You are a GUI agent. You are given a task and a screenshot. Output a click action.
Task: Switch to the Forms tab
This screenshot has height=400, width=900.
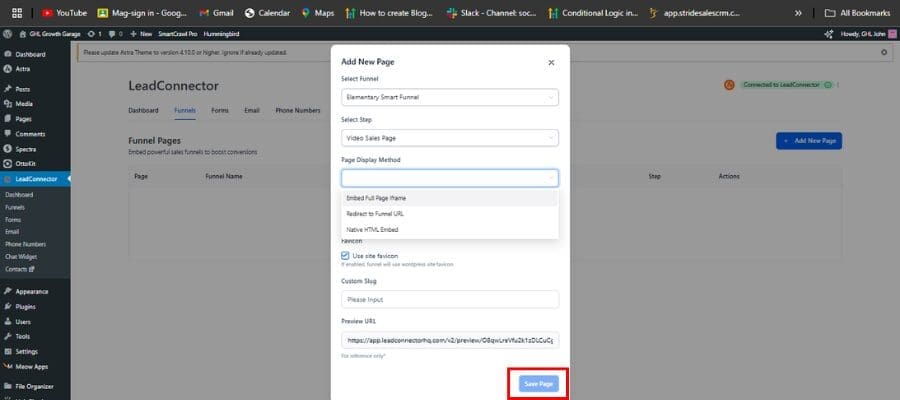220,110
